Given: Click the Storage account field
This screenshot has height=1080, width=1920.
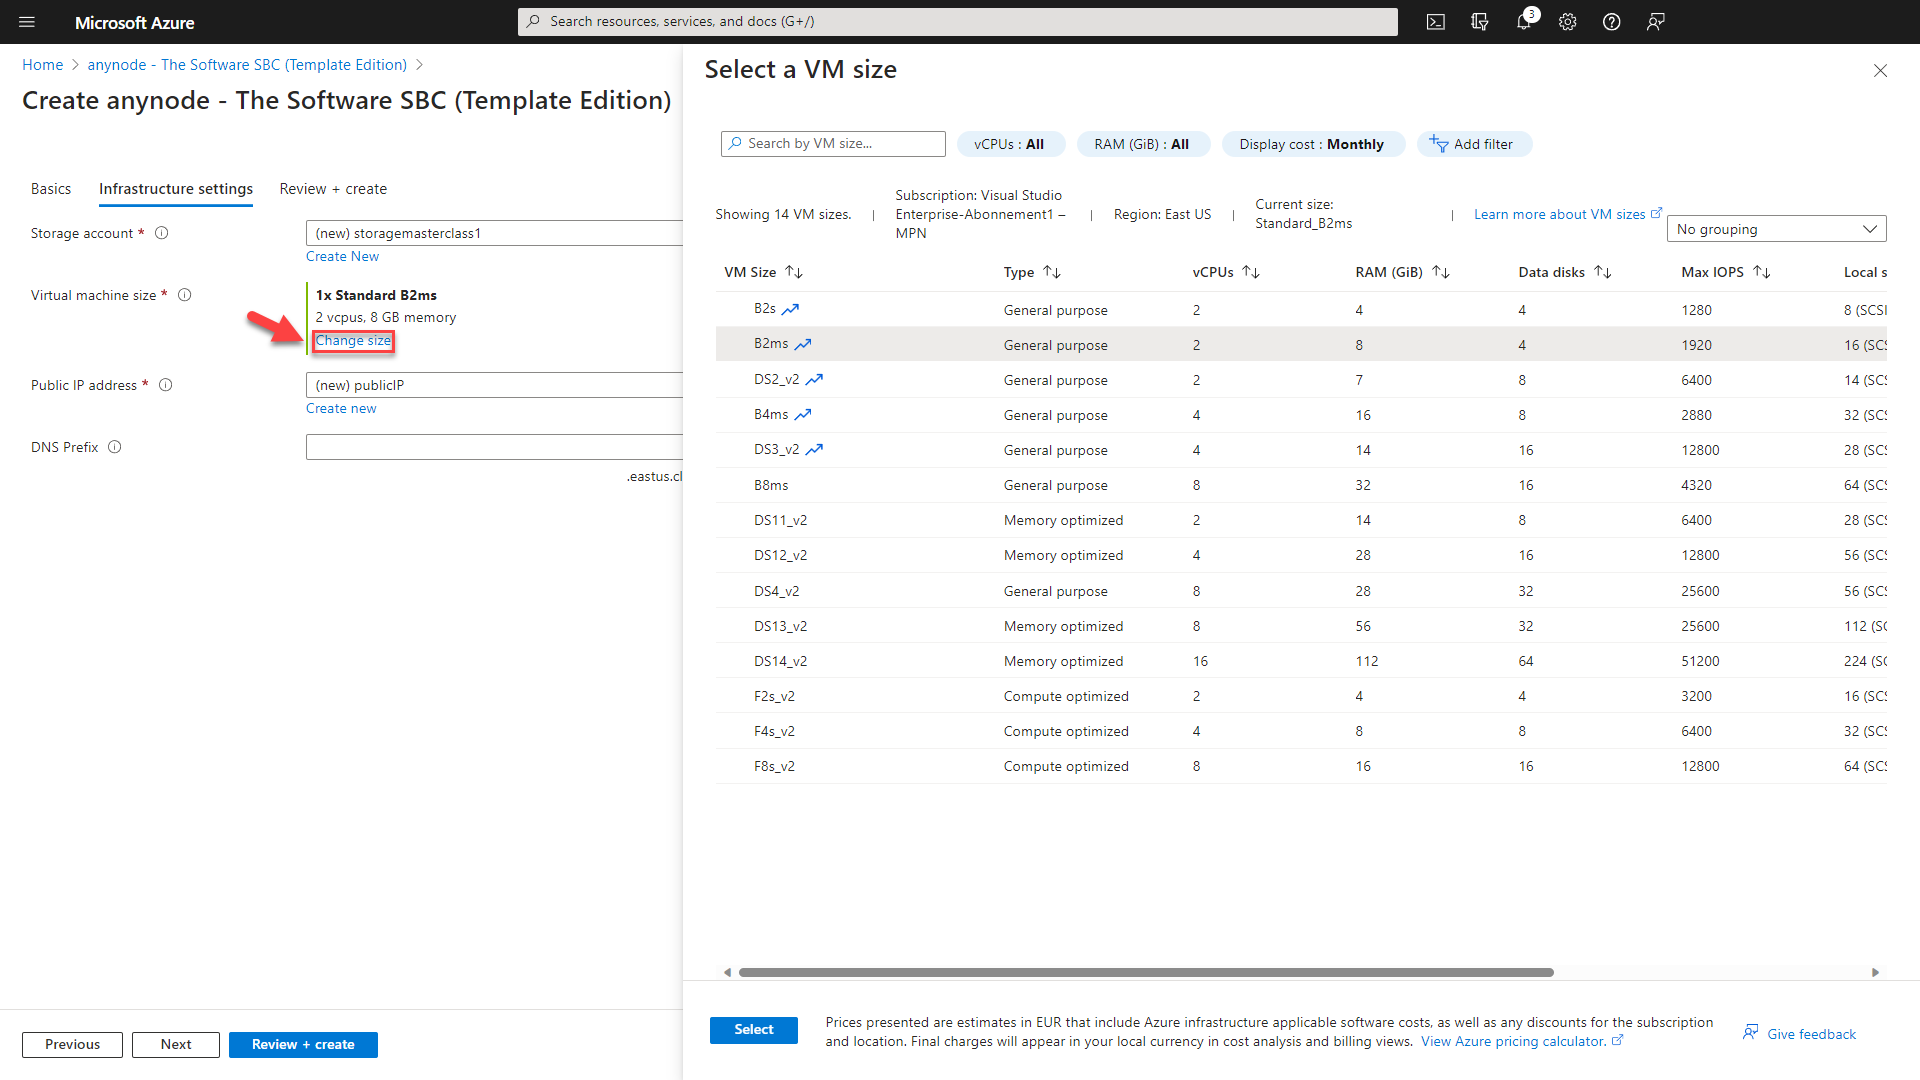Looking at the screenshot, I should click(x=494, y=233).
